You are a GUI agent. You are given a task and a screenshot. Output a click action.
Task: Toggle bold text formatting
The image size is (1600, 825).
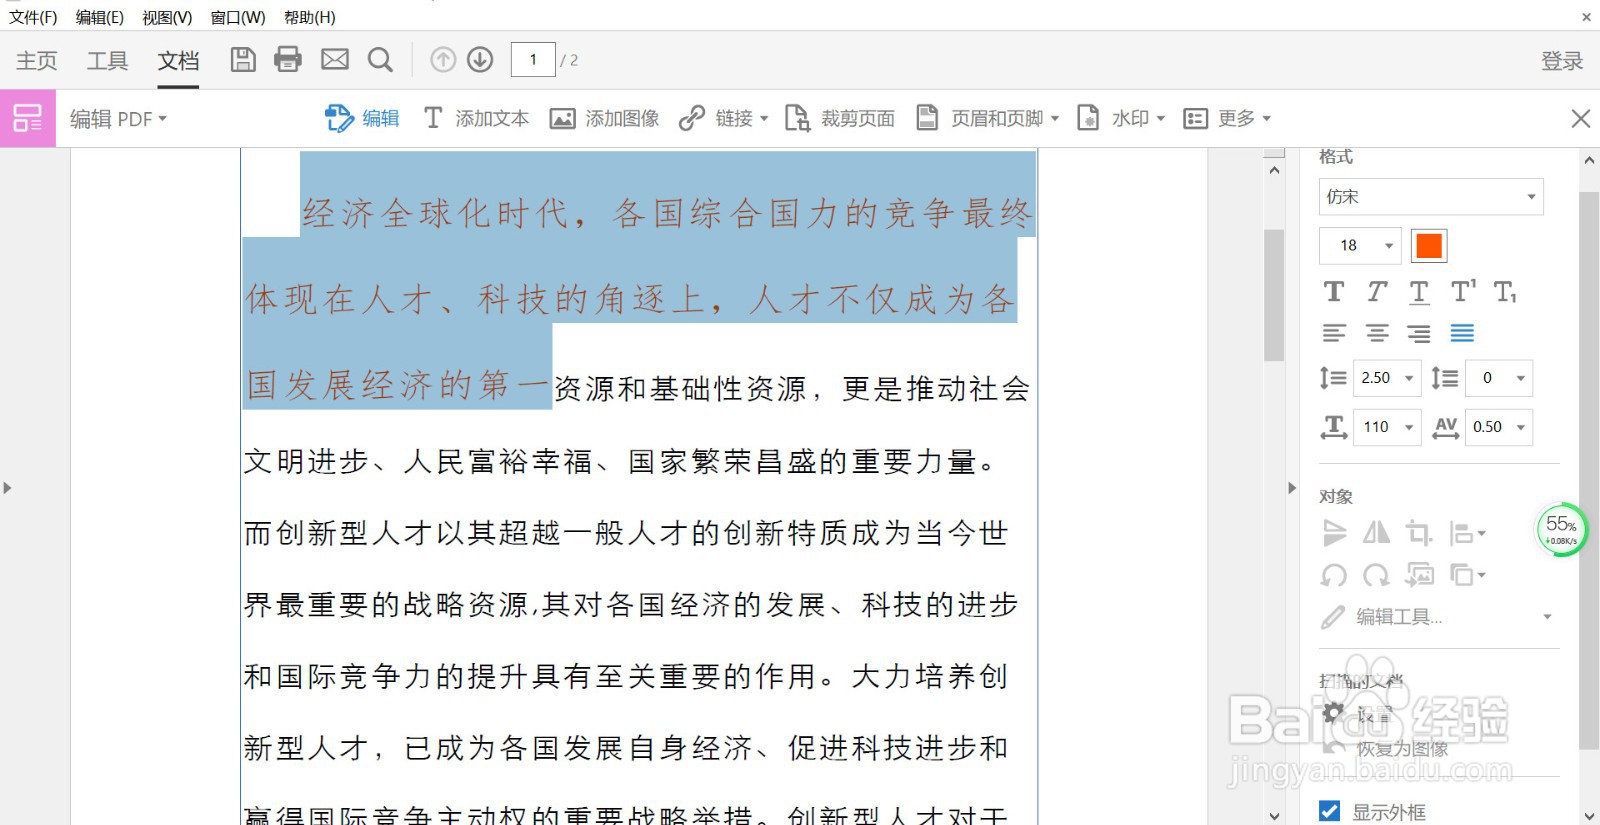[1334, 292]
